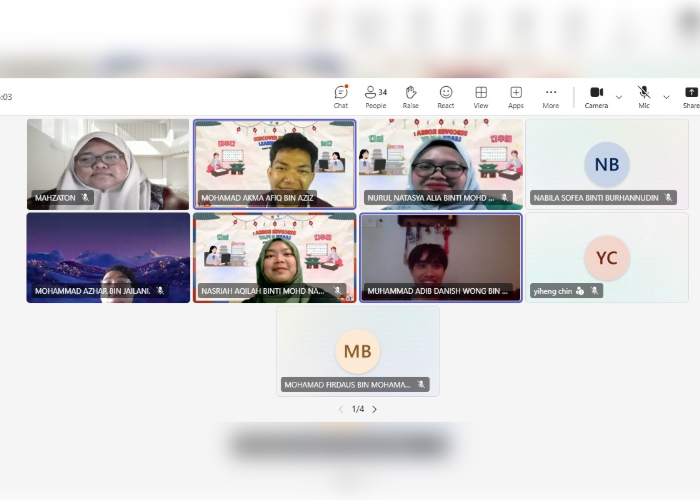Select the NB avatar tile of Nabila Sofea
Viewport: 700px width, 500px height.
pyautogui.click(x=607, y=164)
